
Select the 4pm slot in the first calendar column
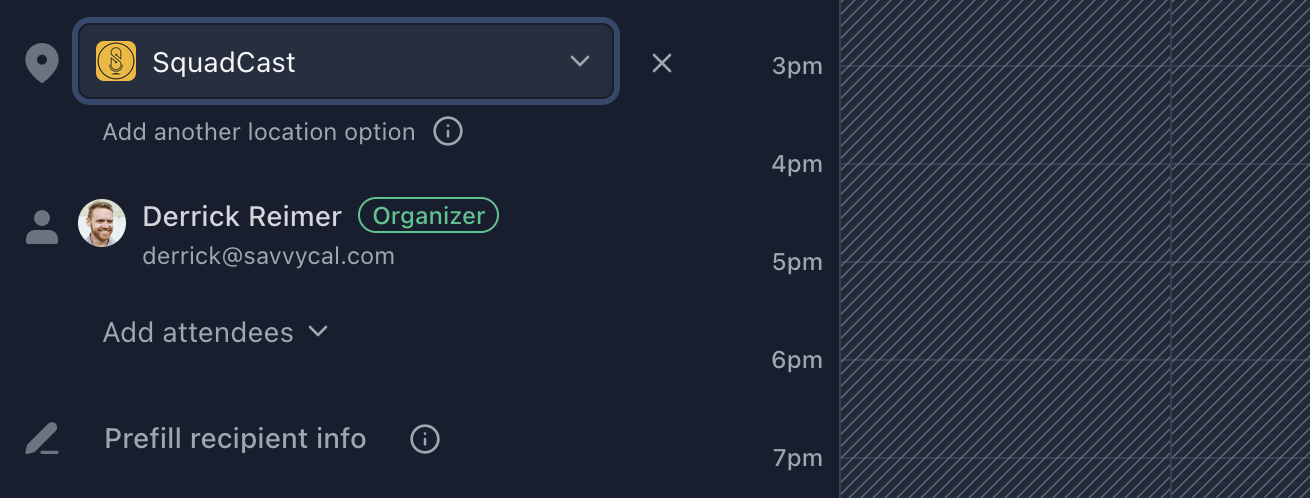click(x=1004, y=212)
